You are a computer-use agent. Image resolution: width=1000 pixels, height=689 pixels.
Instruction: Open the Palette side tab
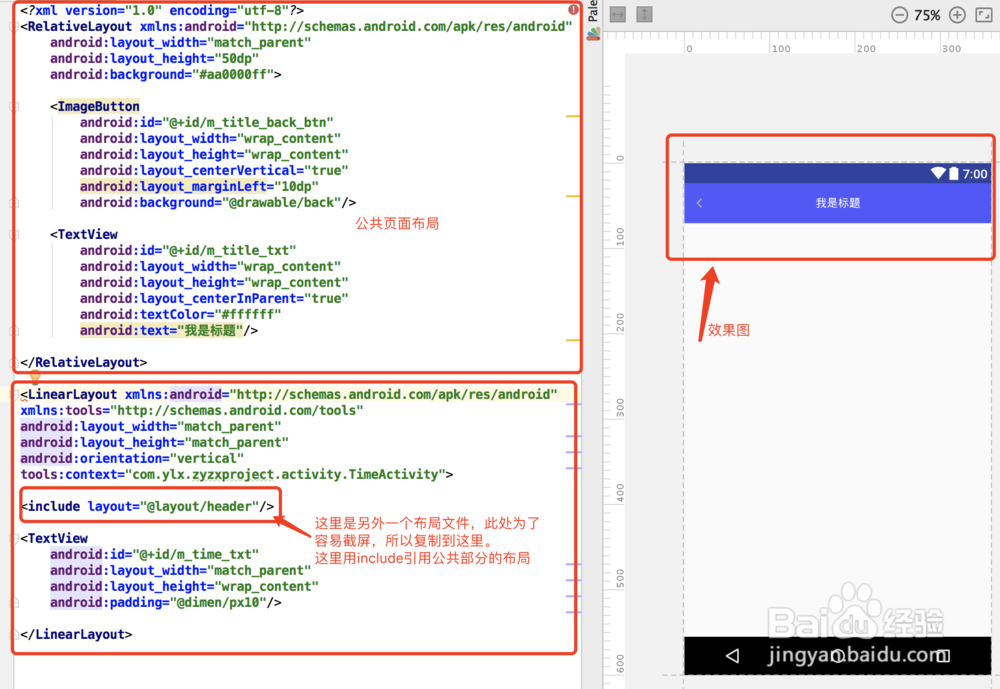click(593, 11)
